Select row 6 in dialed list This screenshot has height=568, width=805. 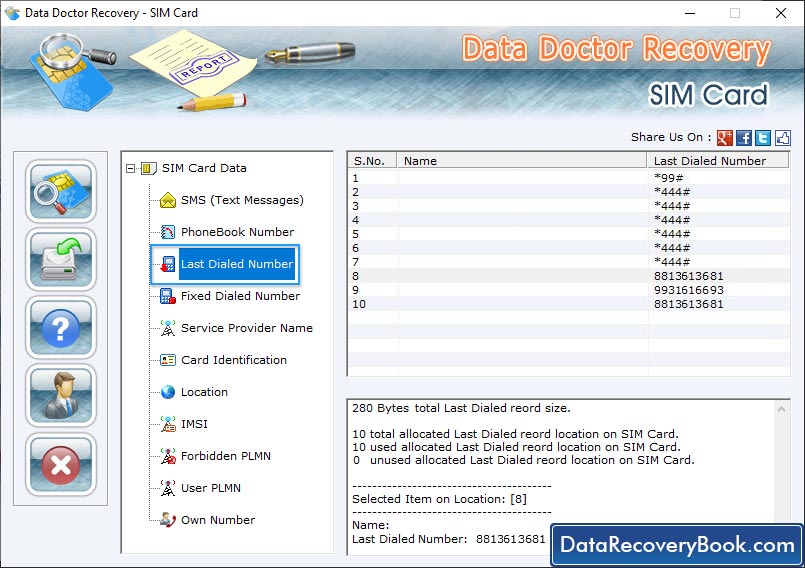(x=569, y=248)
